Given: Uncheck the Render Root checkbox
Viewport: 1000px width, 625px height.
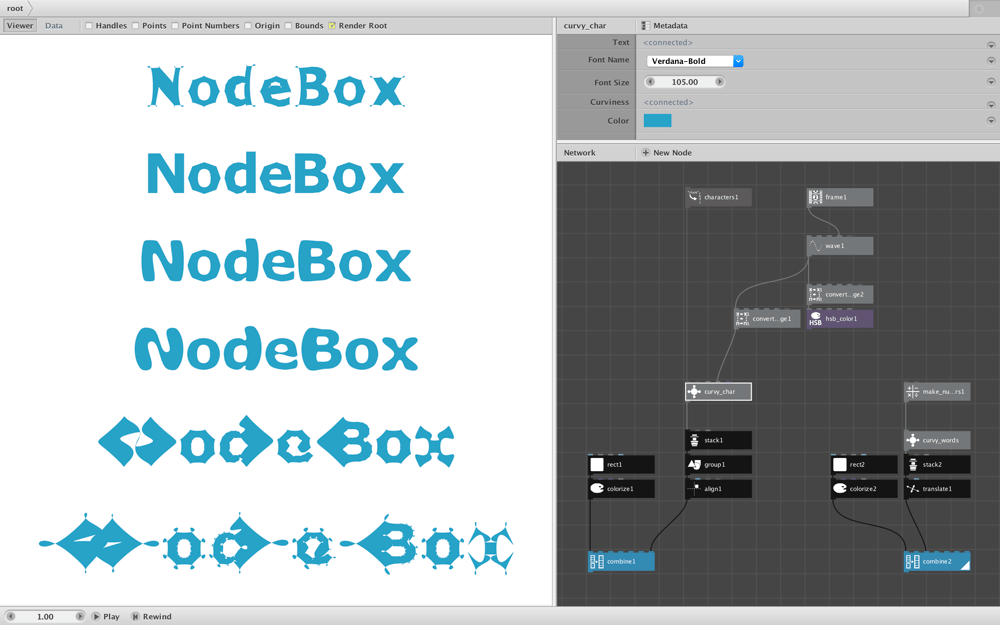Looking at the screenshot, I should 332,26.
